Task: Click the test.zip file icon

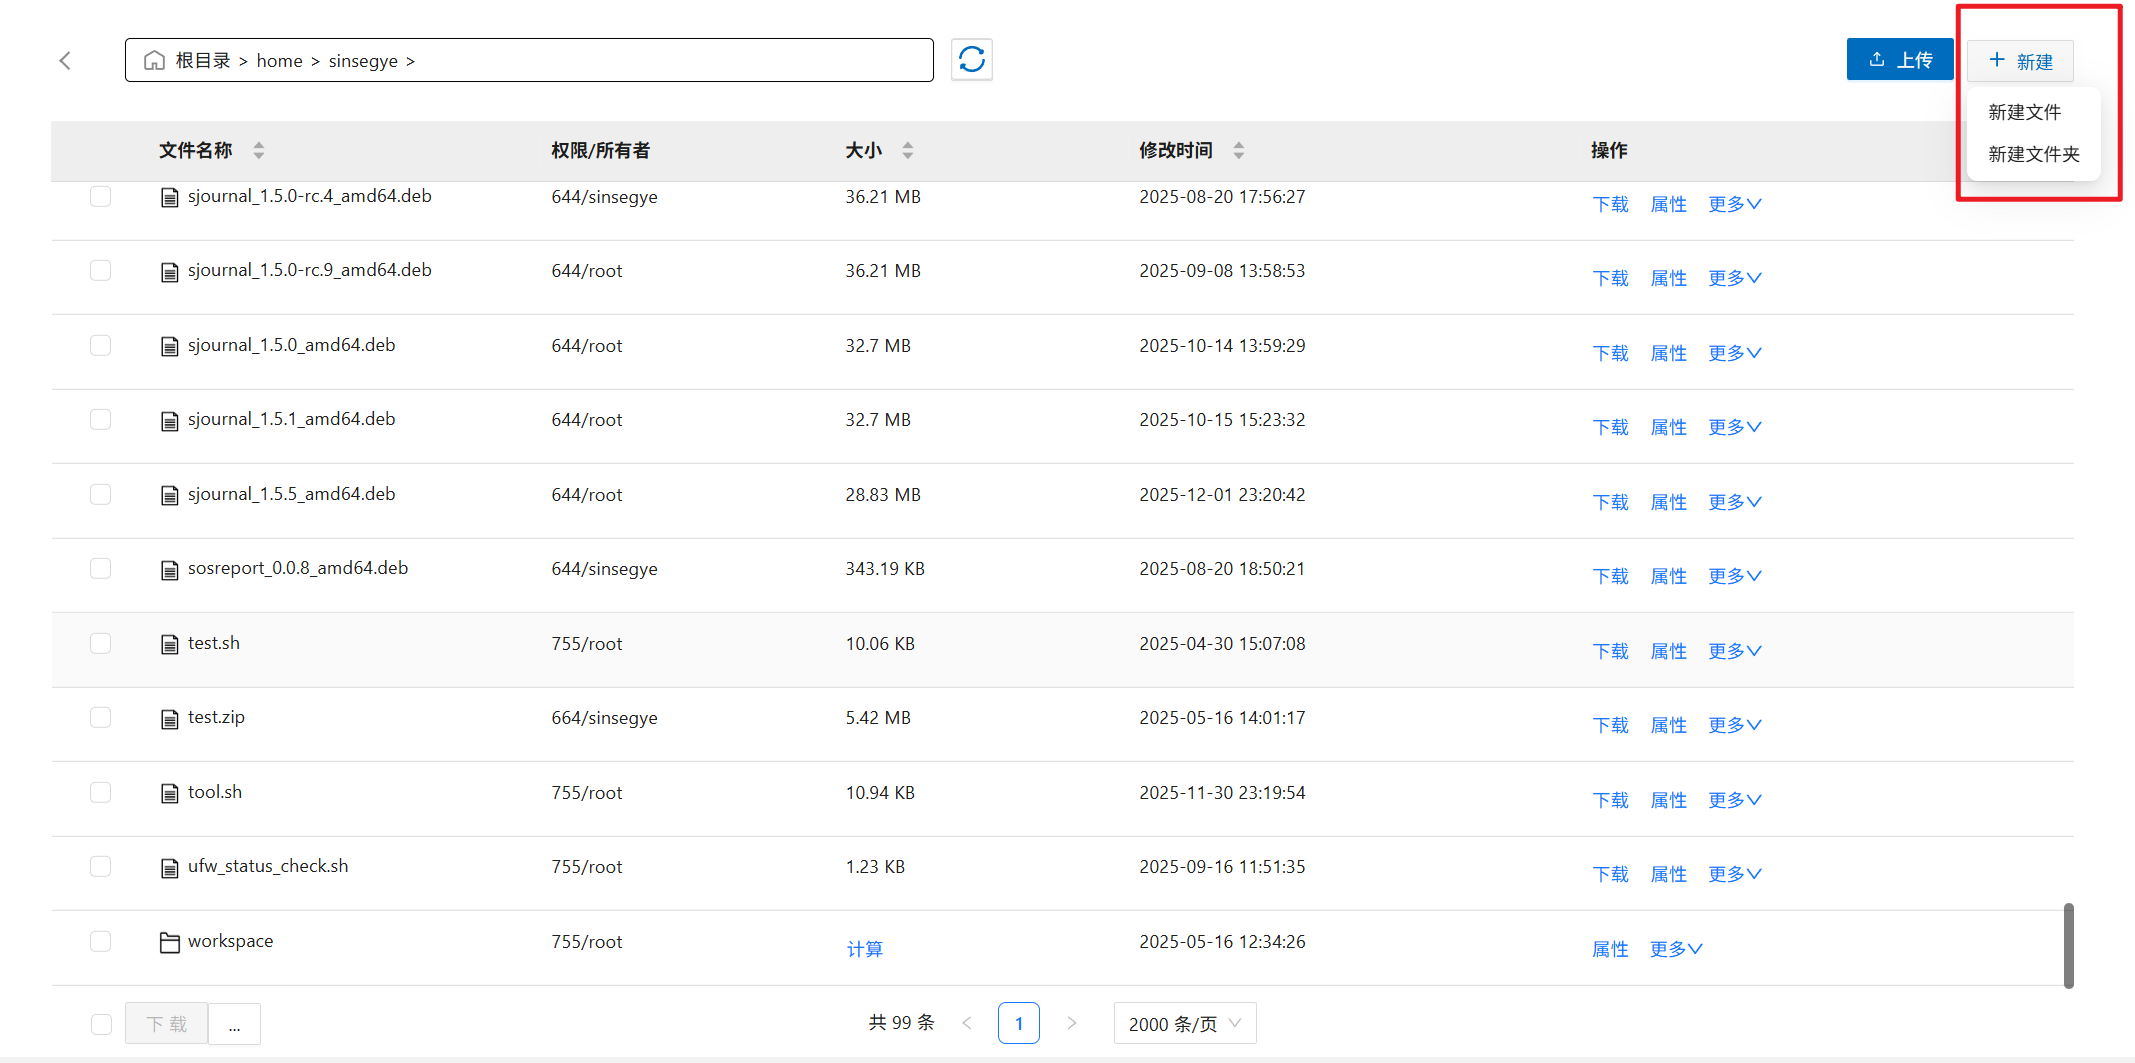Action: (170, 718)
